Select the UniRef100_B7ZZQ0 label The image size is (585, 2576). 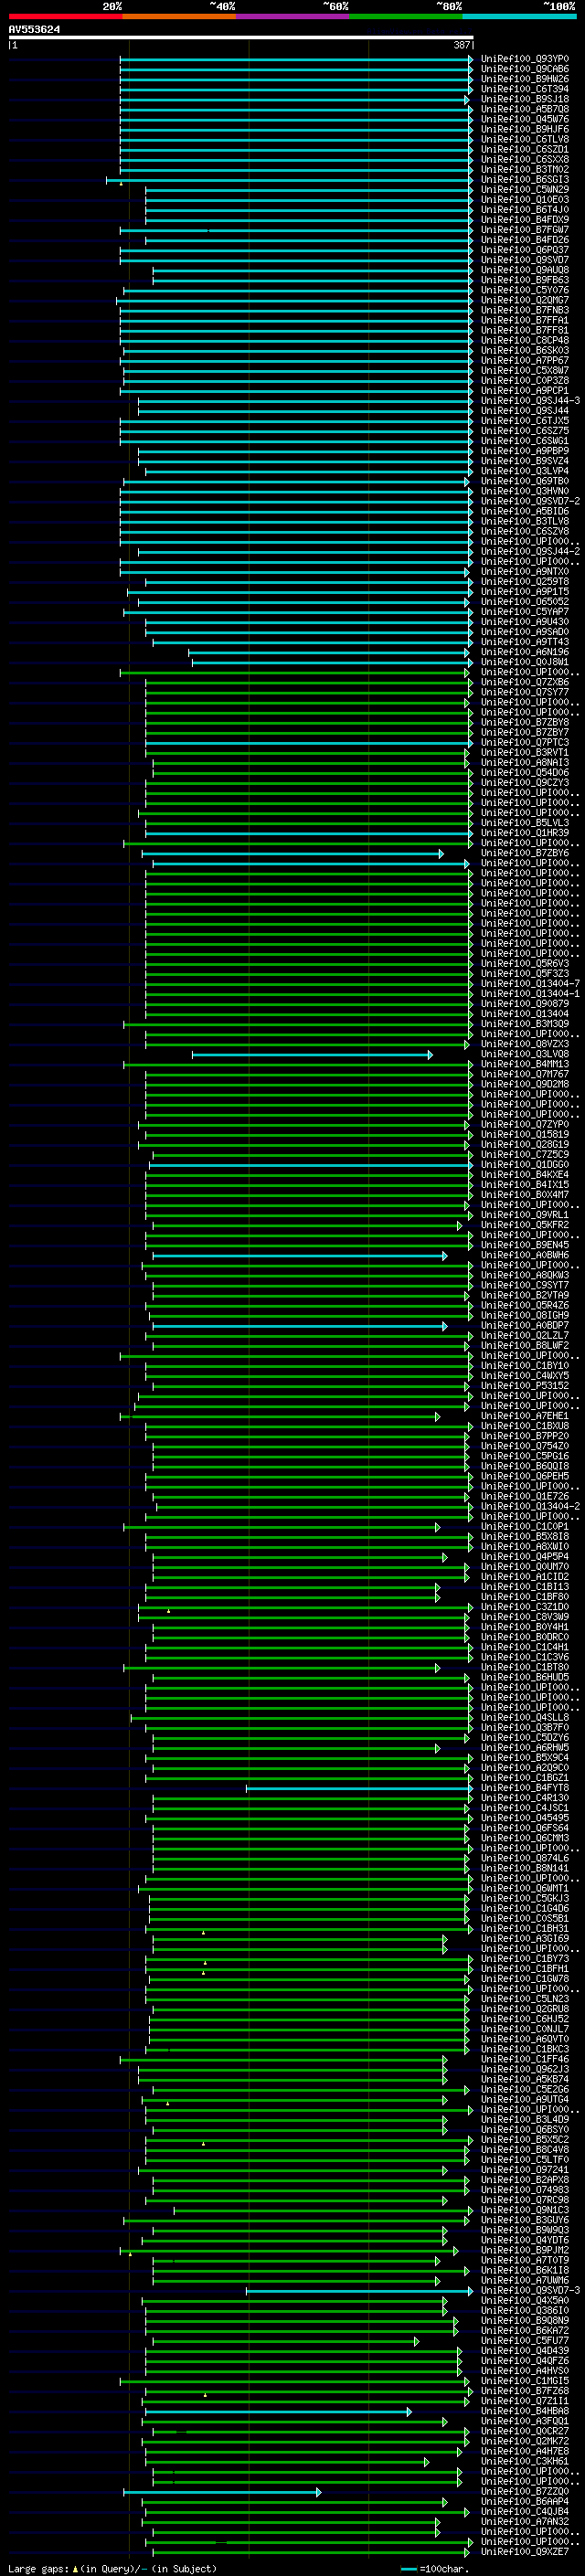(x=524, y=2491)
